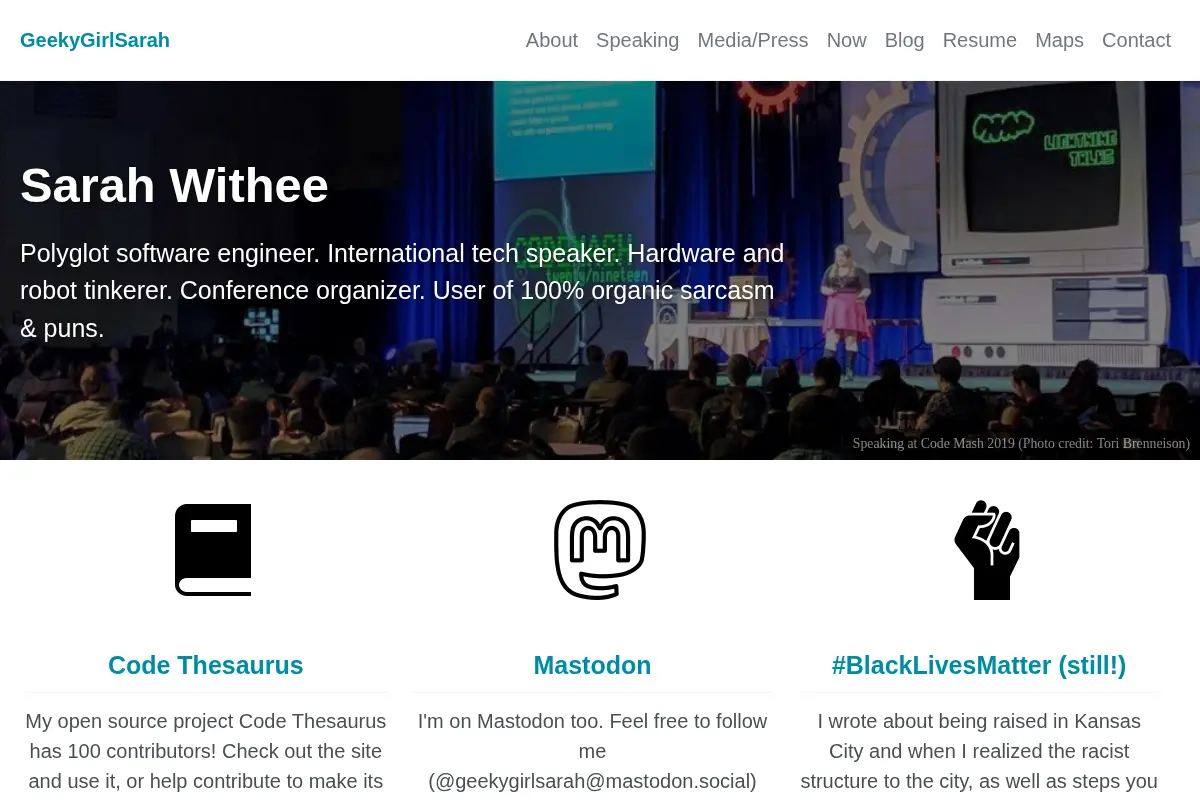Open the Resume navigation item

pos(980,40)
